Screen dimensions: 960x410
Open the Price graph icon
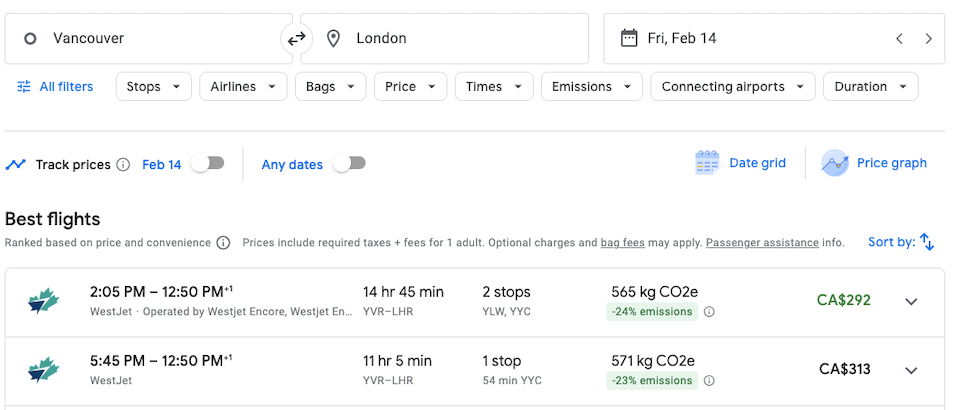pyautogui.click(x=835, y=163)
